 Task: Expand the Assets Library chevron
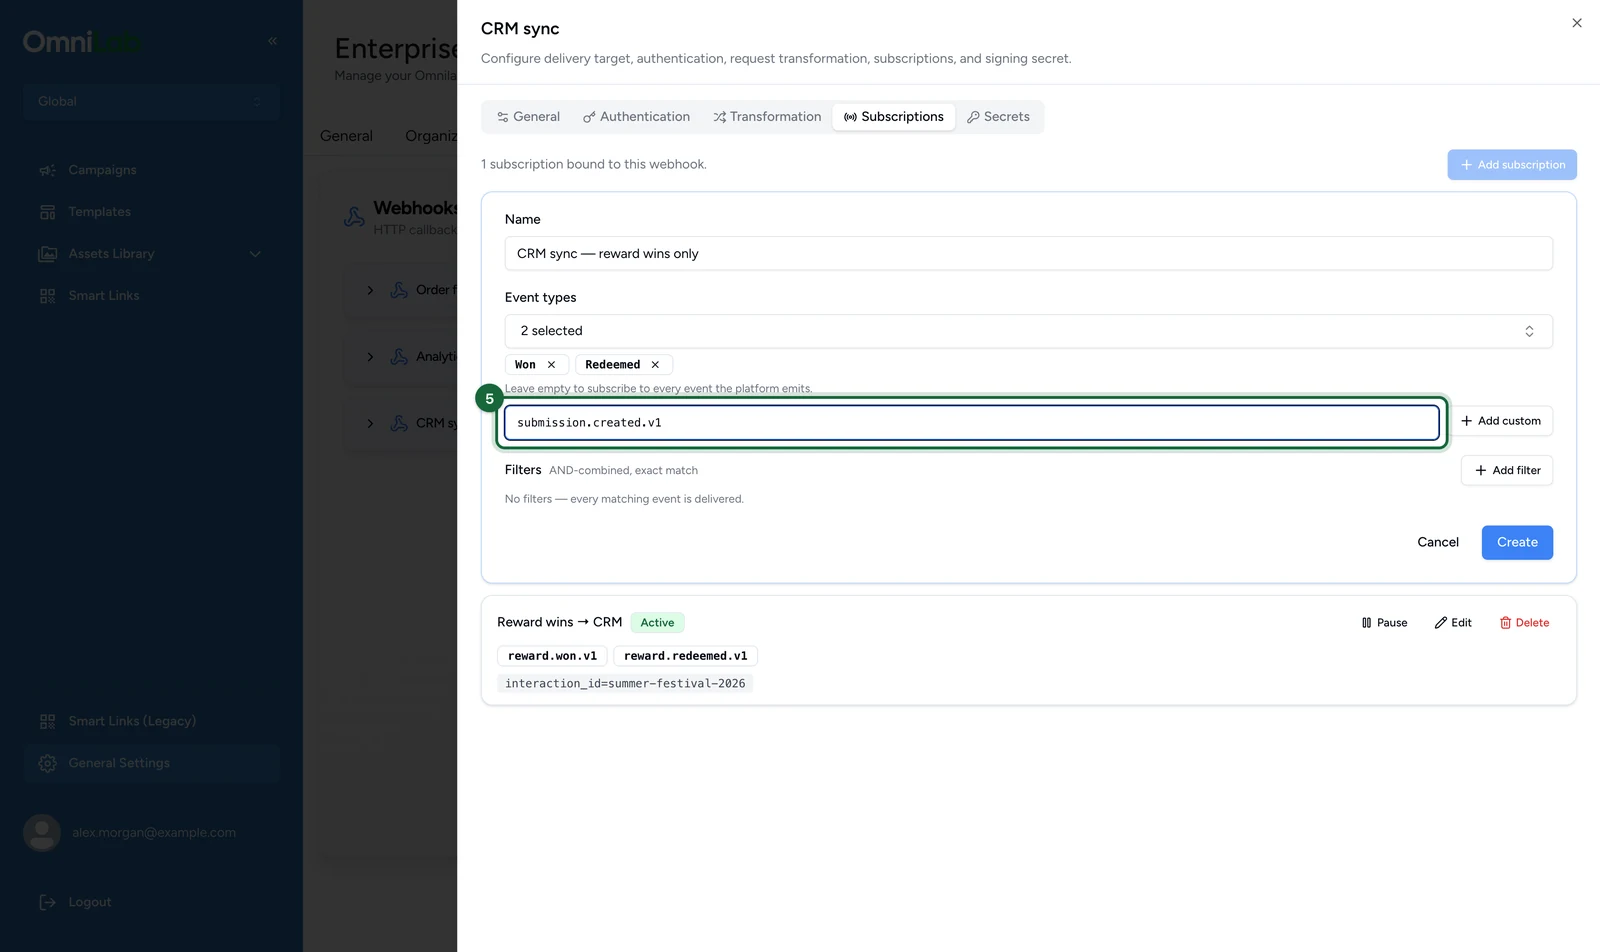255,254
